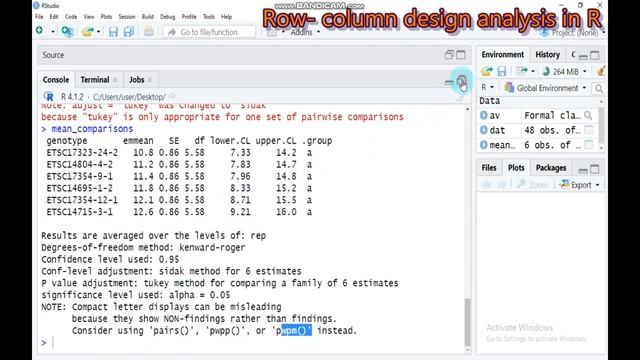Maximize the Console pane
Image resolution: width=640 pixels, height=360 pixels.
click(x=462, y=81)
